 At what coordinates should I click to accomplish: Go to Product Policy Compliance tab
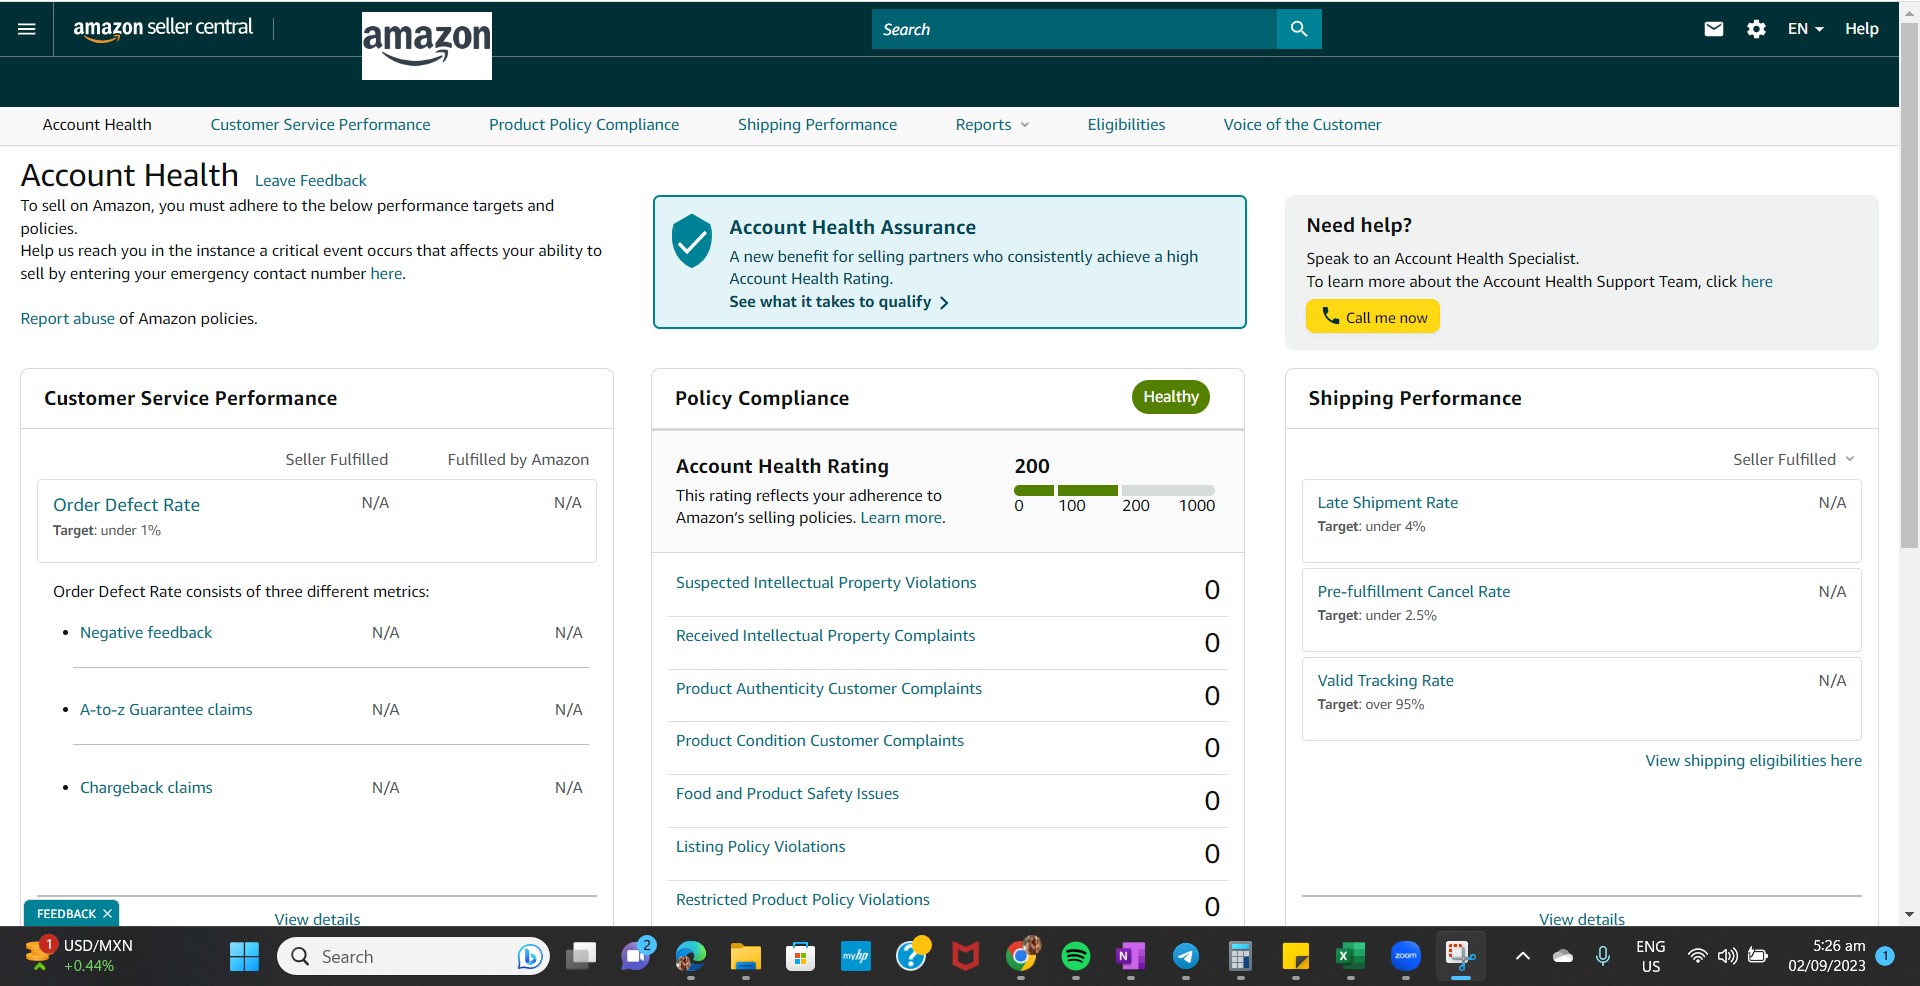pyautogui.click(x=584, y=125)
